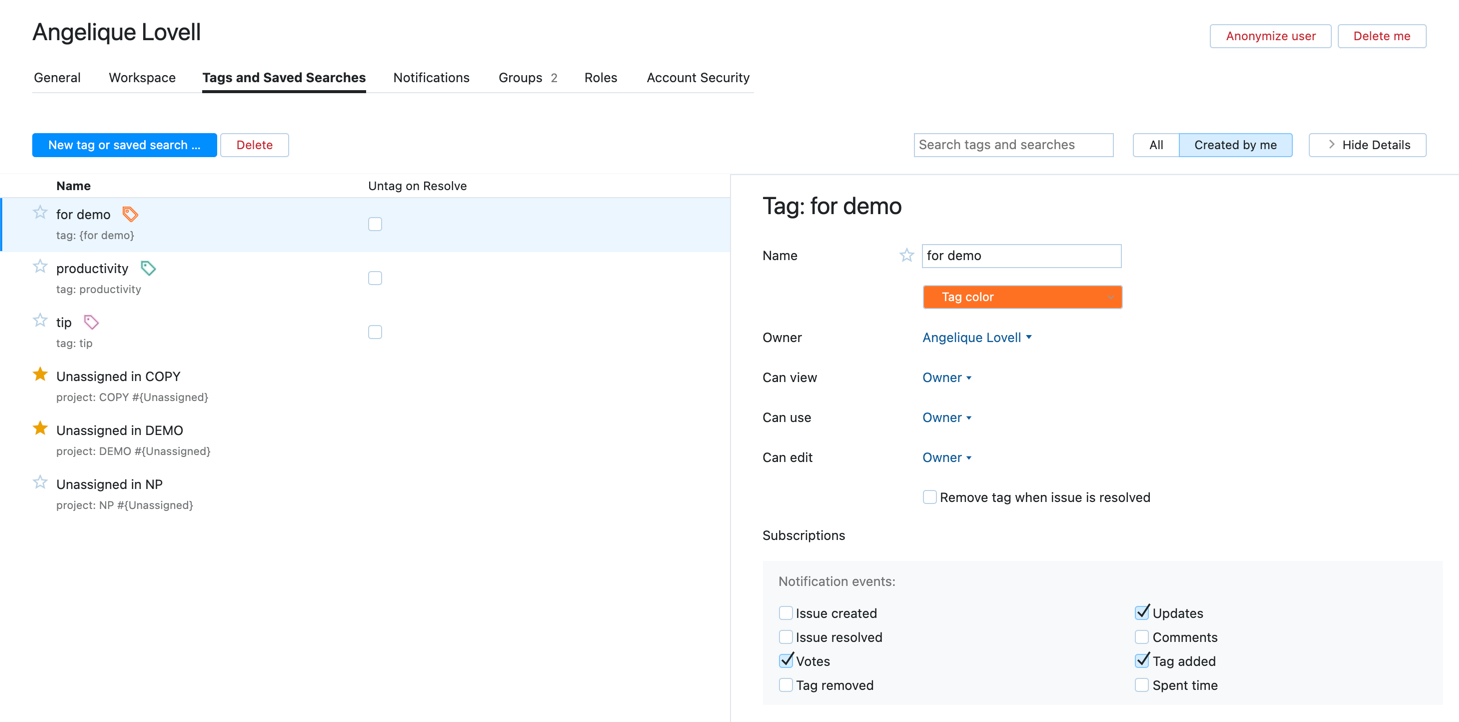1459x722 pixels.
Task: Unstar the 'Unassigned in COPY' saved search
Action: [40, 375]
